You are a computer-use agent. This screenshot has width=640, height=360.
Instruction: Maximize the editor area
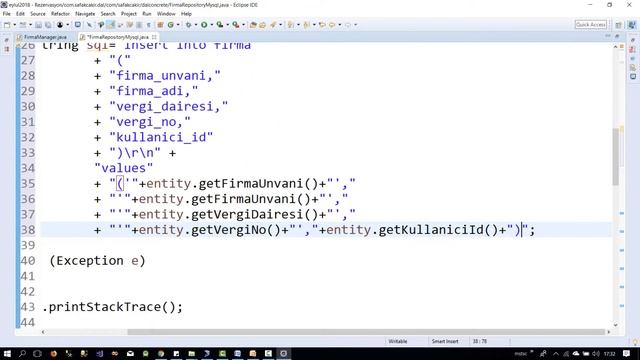617,36
